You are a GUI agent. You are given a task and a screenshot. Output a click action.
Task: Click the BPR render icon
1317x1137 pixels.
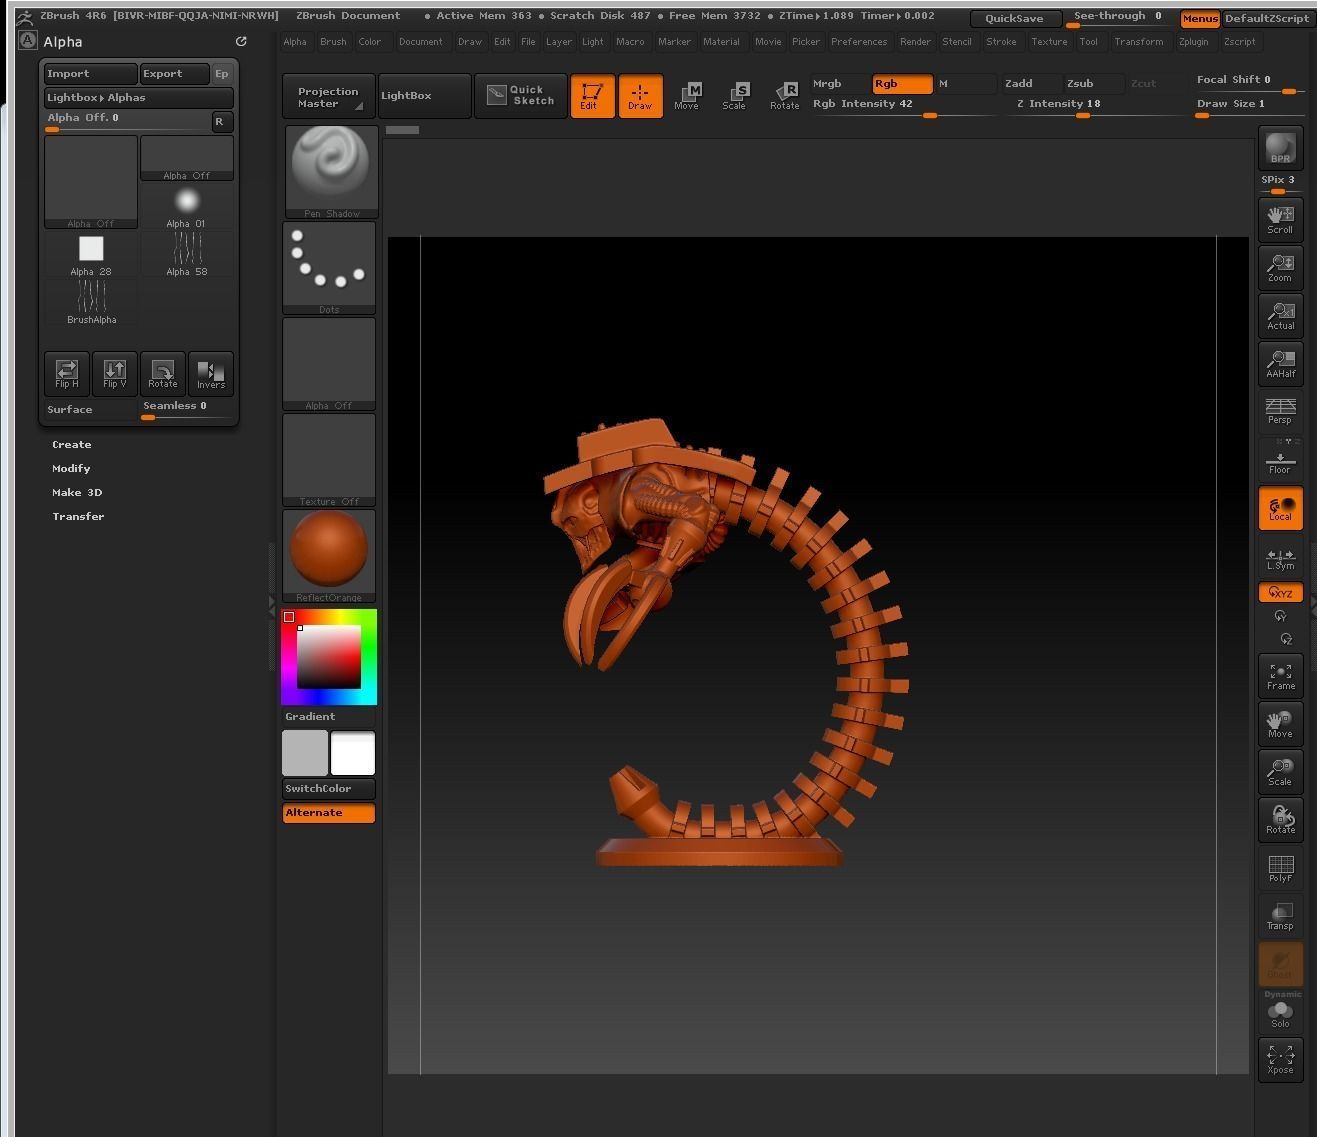coord(1280,148)
